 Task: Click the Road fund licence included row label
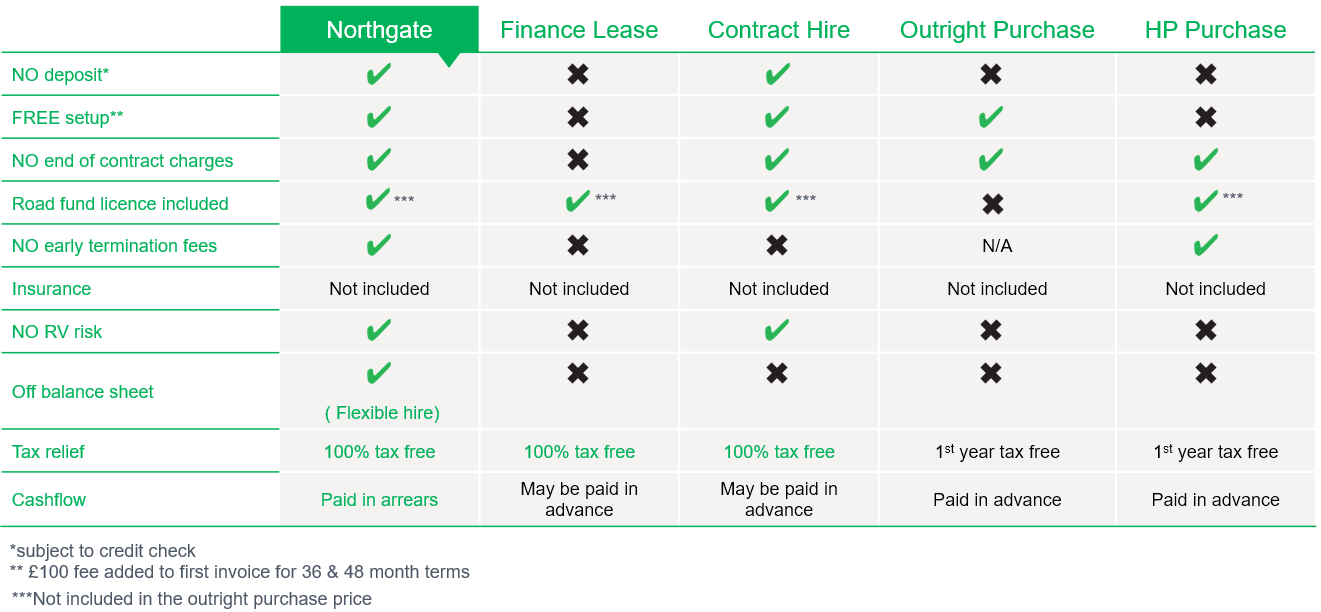(120, 204)
